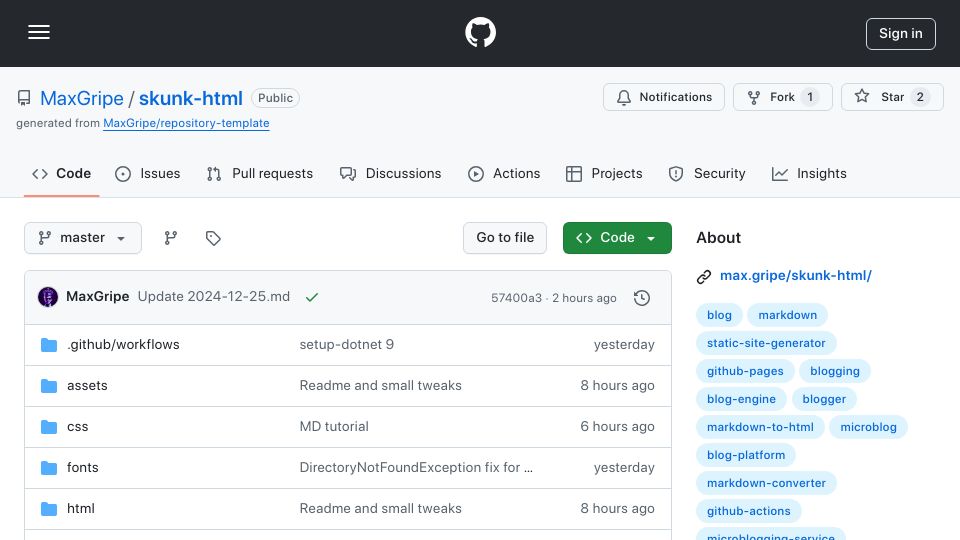Select the microblog topic tag
Viewport: 960px width, 540px height.
(868, 427)
